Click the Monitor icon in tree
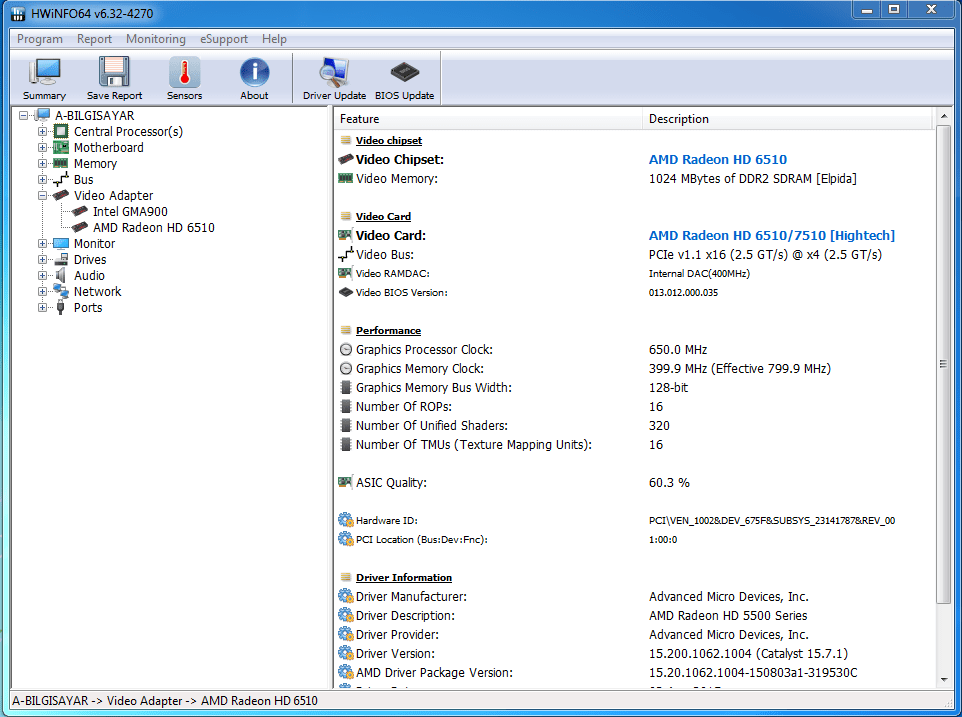This screenshot has height=717, width=962. [x=61, y=243]
